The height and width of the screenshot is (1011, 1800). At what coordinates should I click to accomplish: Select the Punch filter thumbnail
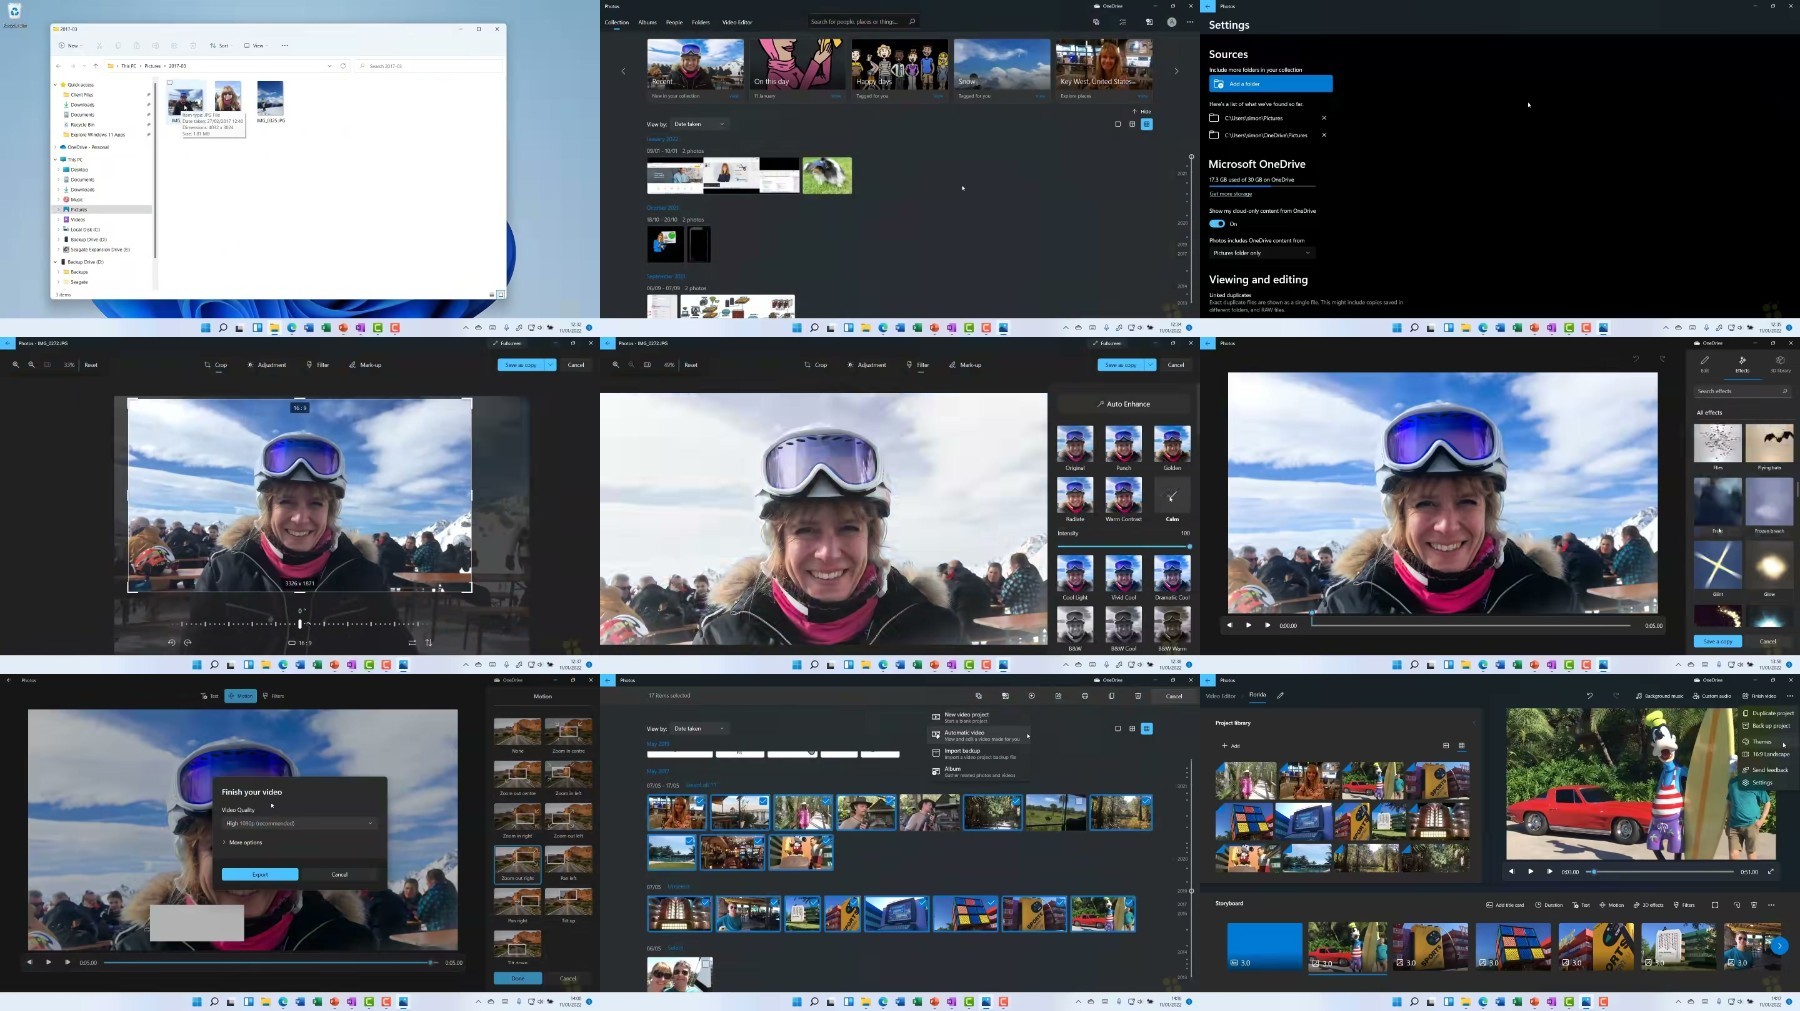(1123, 445)
